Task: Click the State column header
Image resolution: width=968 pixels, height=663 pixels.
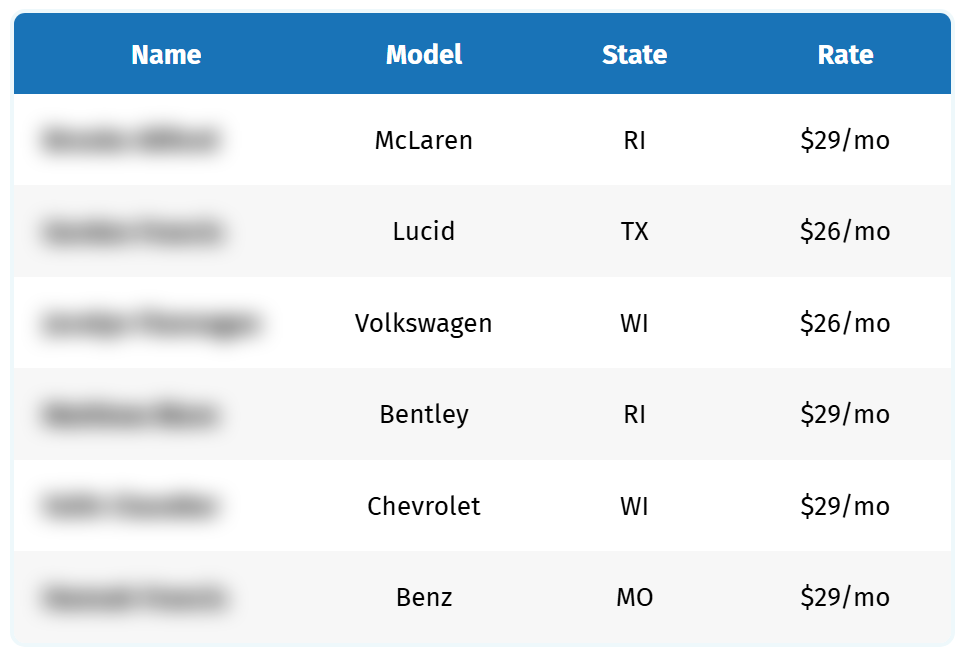Action: pos(634,55)
